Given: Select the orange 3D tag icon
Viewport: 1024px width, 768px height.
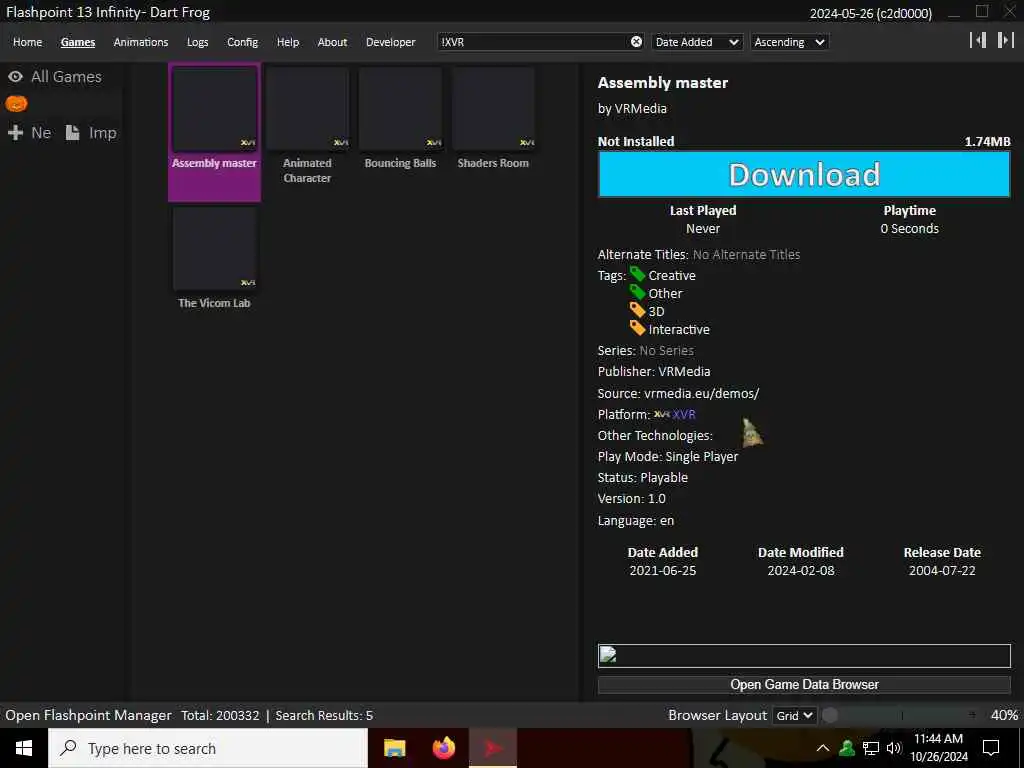Looking at the screenshot, I should [637, 310].
